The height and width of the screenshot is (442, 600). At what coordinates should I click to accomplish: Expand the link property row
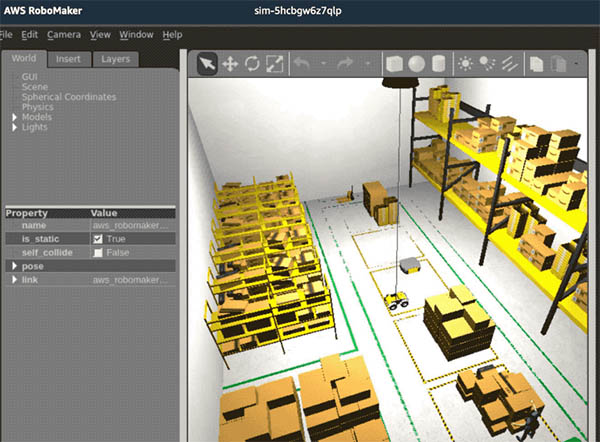point(15,280)
